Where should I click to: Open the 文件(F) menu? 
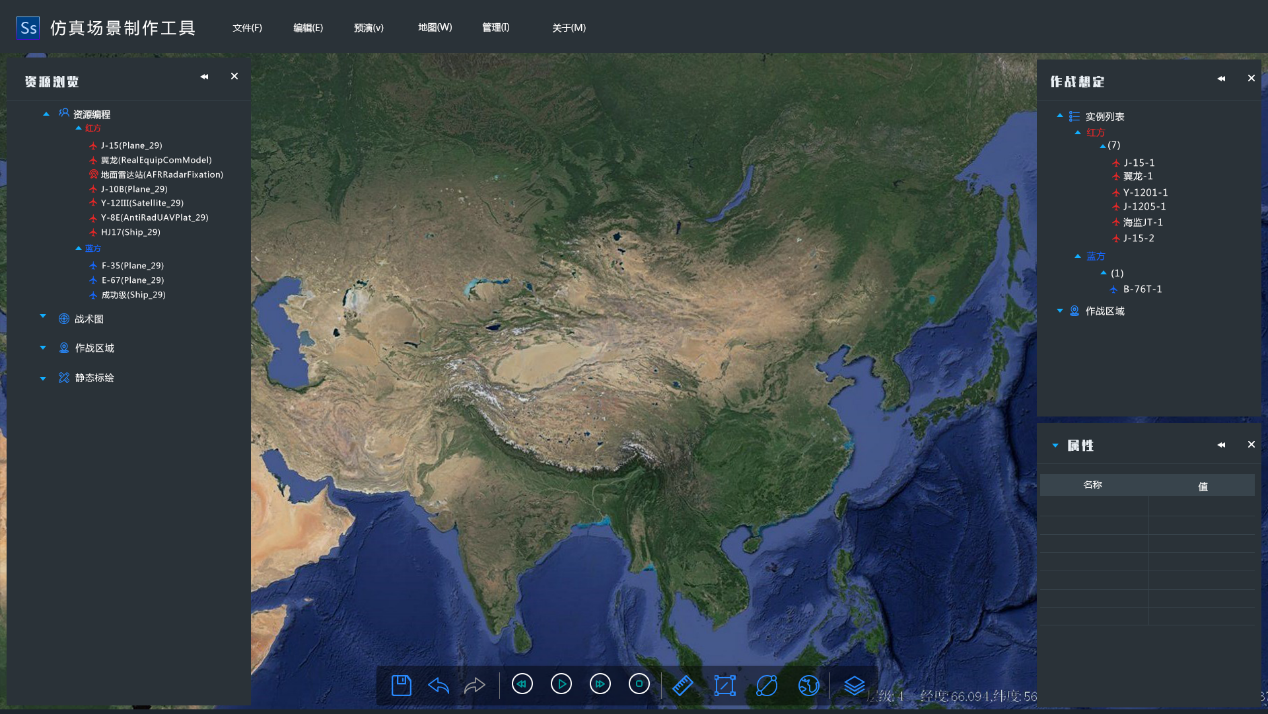[247, 28]
